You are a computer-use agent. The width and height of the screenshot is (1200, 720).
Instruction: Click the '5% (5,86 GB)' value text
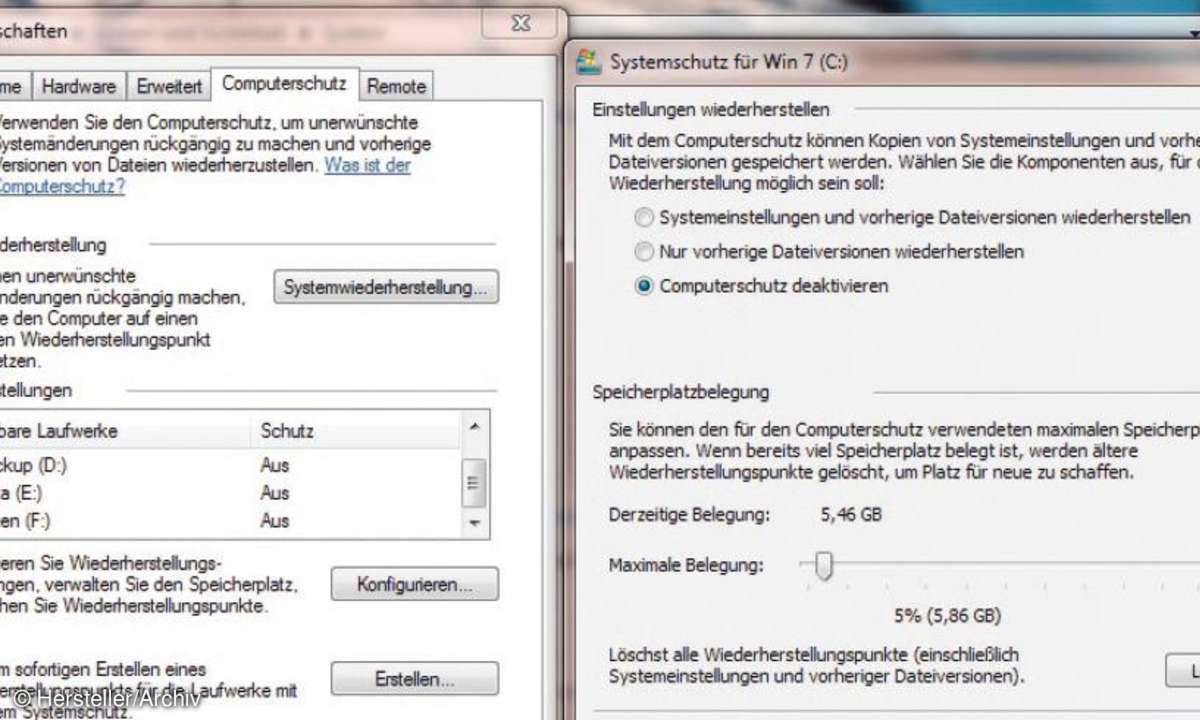pos(948,616)
